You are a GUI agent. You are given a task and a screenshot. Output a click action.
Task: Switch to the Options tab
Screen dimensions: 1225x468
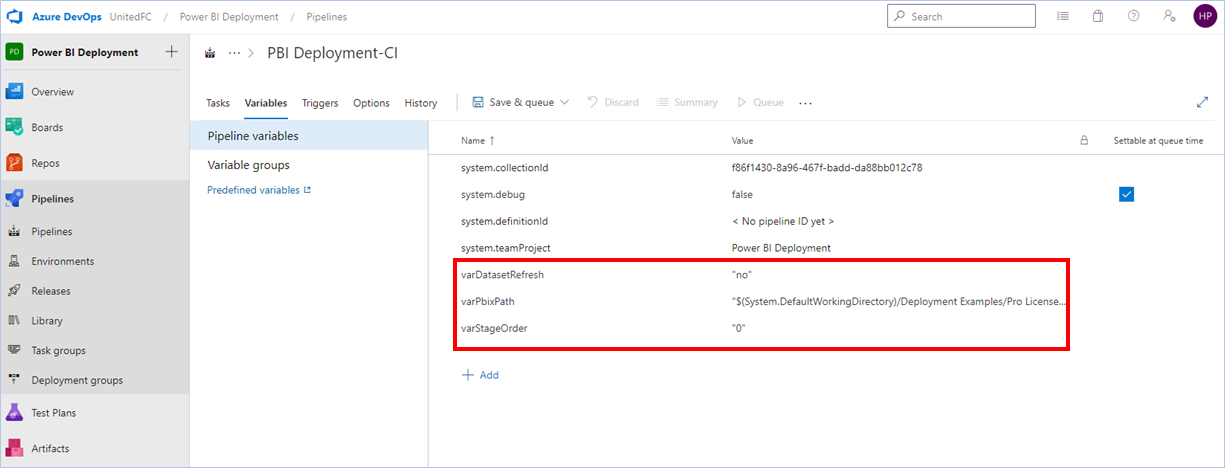pos(371,103)
